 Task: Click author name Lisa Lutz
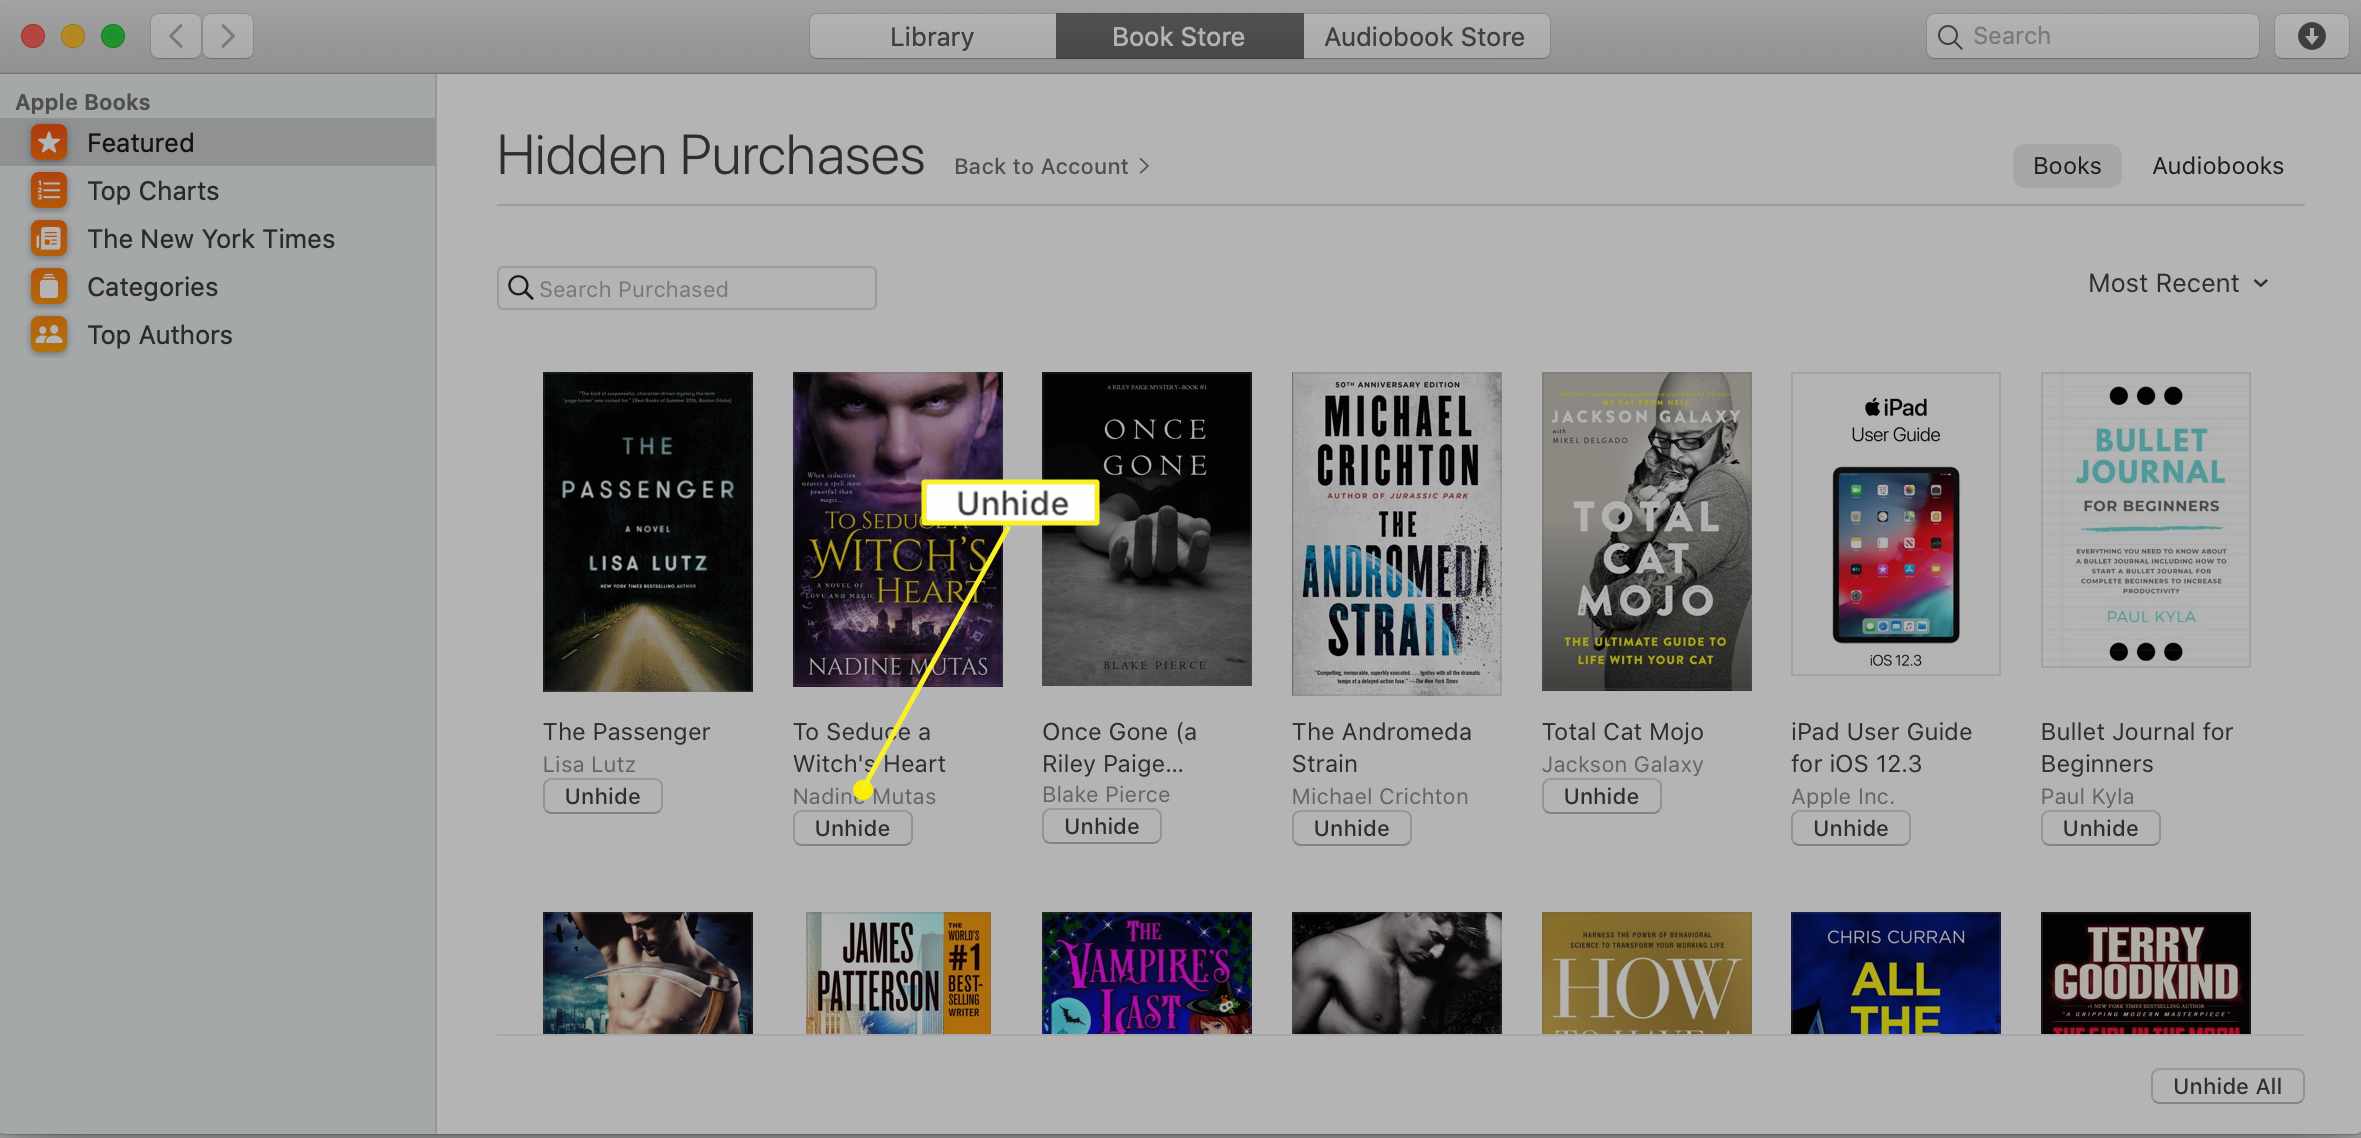[589, 764]
